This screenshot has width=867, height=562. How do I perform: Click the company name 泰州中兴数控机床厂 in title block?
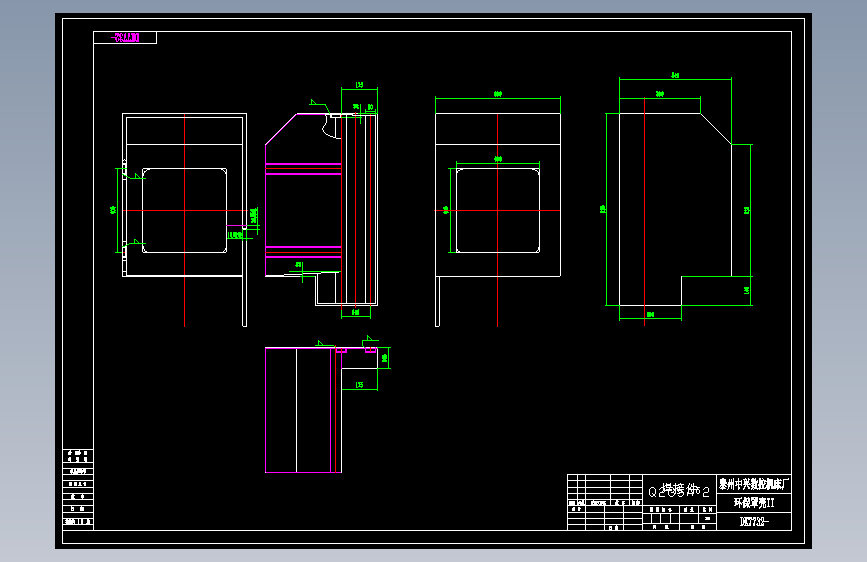tap(753, 485)
